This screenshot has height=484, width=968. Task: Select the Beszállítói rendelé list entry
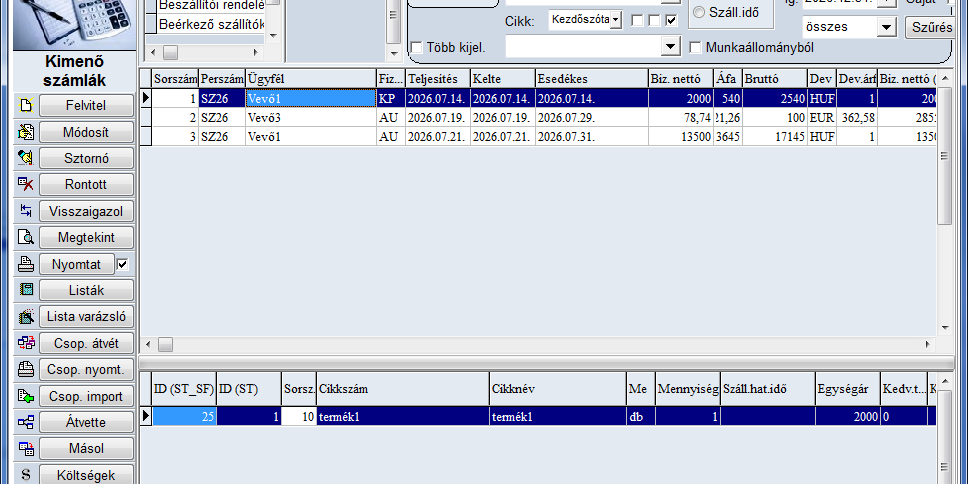(x=211, y=6)
